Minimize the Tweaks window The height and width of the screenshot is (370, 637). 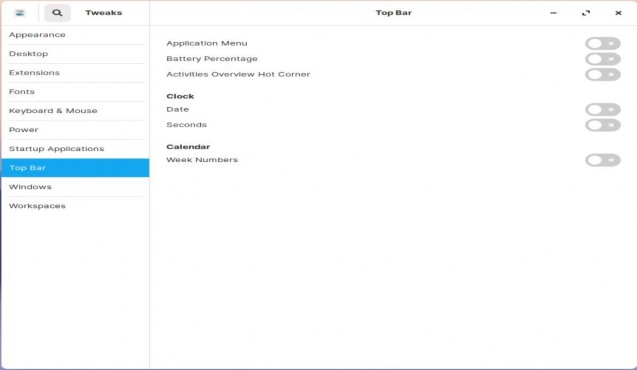[x=553, y=13]
